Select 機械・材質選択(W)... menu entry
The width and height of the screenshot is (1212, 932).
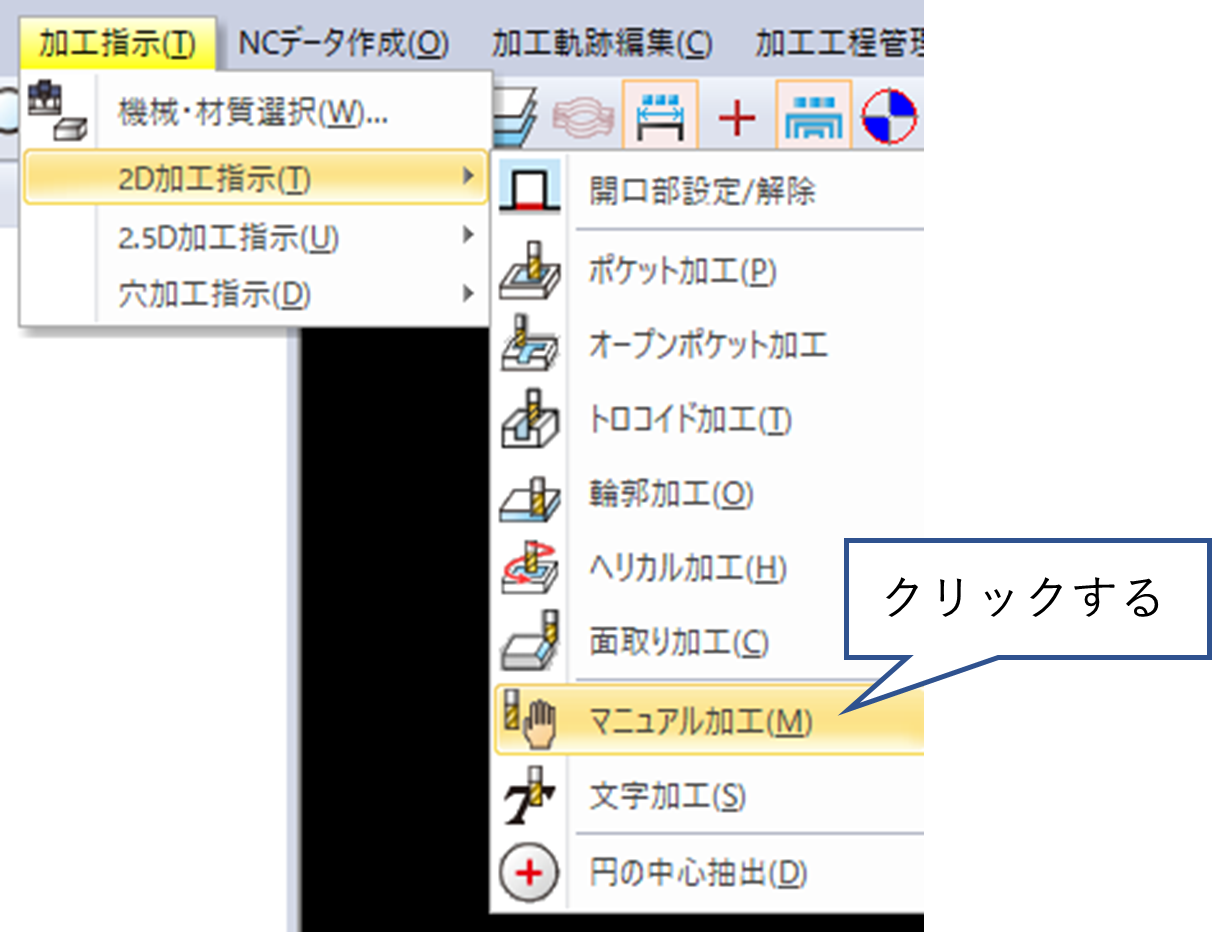tap(255, 112)
